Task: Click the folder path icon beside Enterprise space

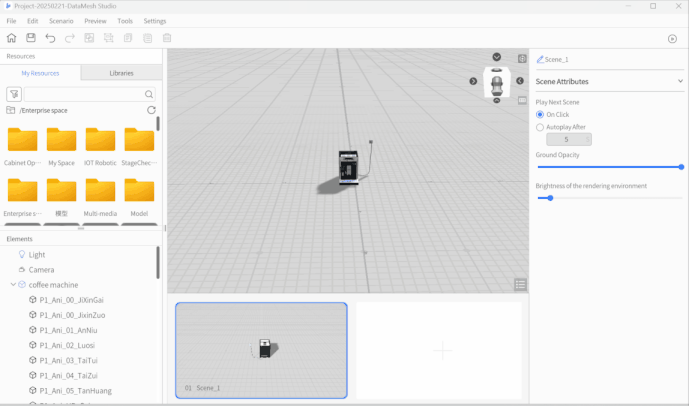Action: pyautogui.click(x=11, y=110)
